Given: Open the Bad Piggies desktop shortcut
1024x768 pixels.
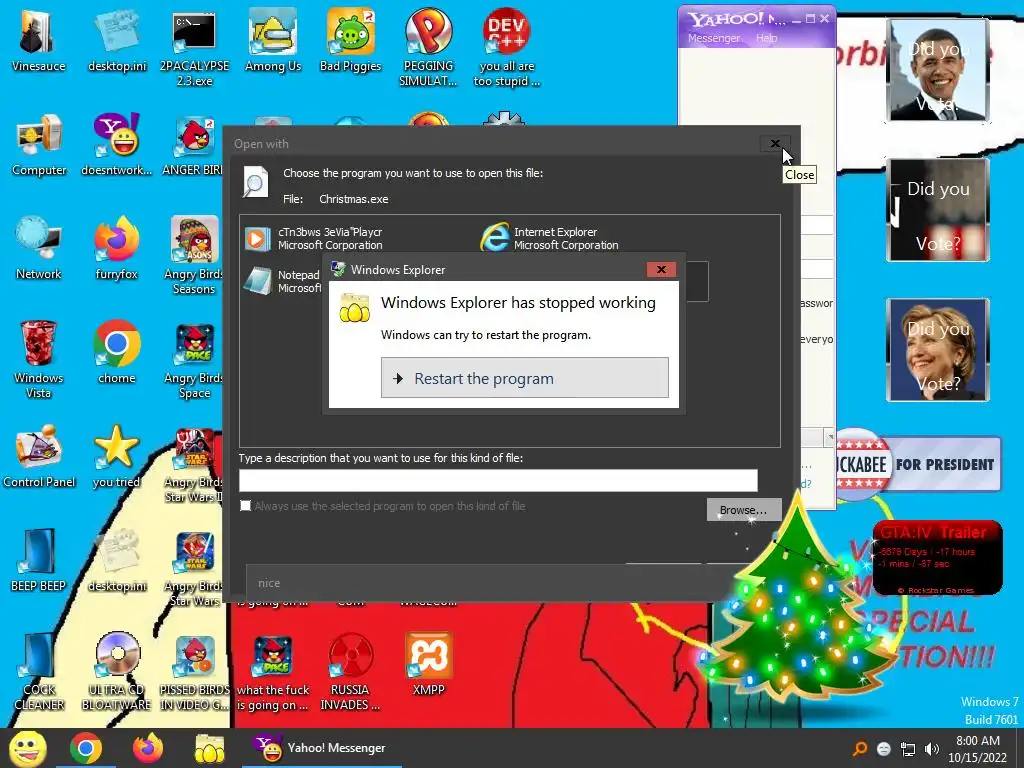Looking at the screenshot, I should click(351, 40).
